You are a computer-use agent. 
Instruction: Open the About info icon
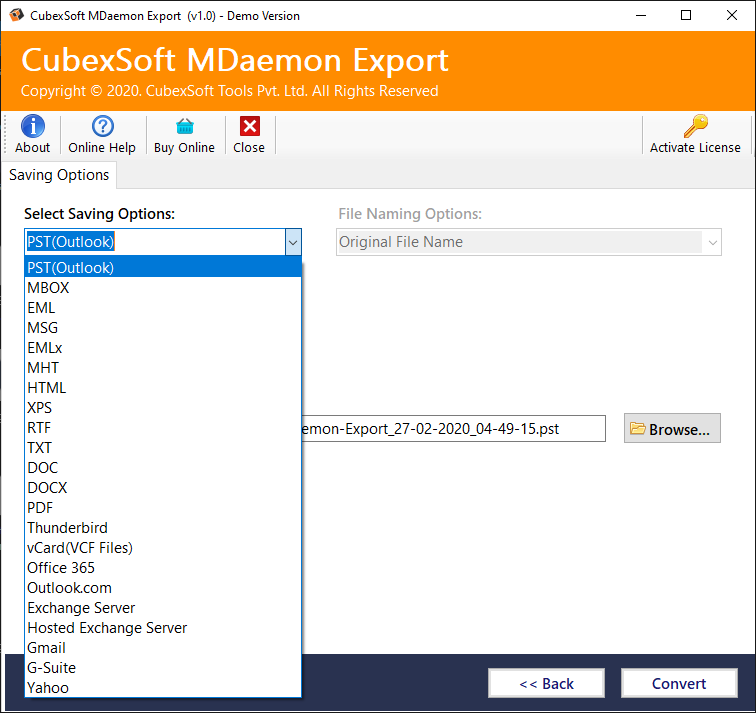[x=32, y=127]
